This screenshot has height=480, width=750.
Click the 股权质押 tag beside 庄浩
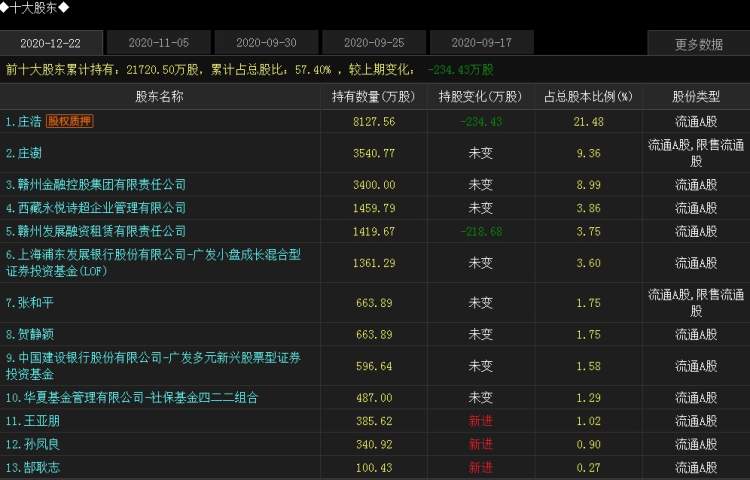pyautogui.click(x=70, y=121)
